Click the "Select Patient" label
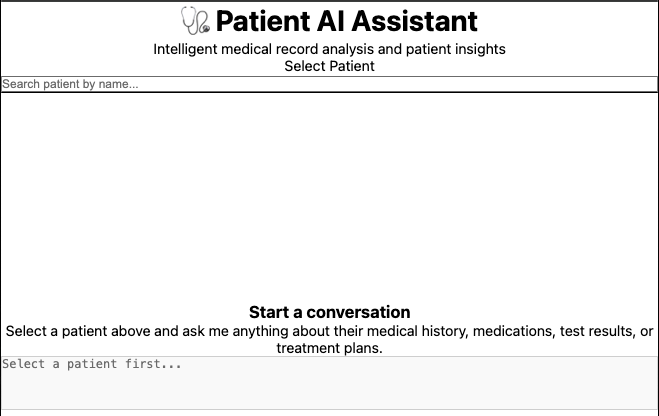 [x=329, y=66]
